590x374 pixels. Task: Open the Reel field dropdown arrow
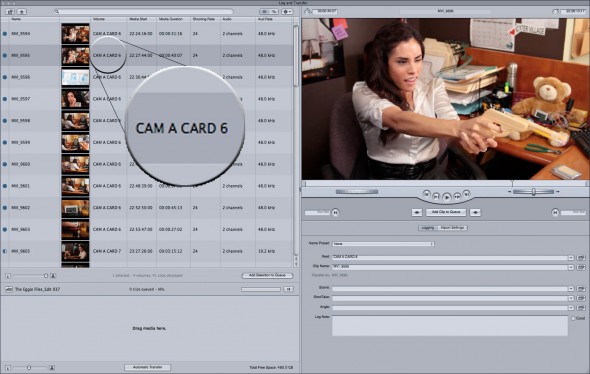pos(571,258)
